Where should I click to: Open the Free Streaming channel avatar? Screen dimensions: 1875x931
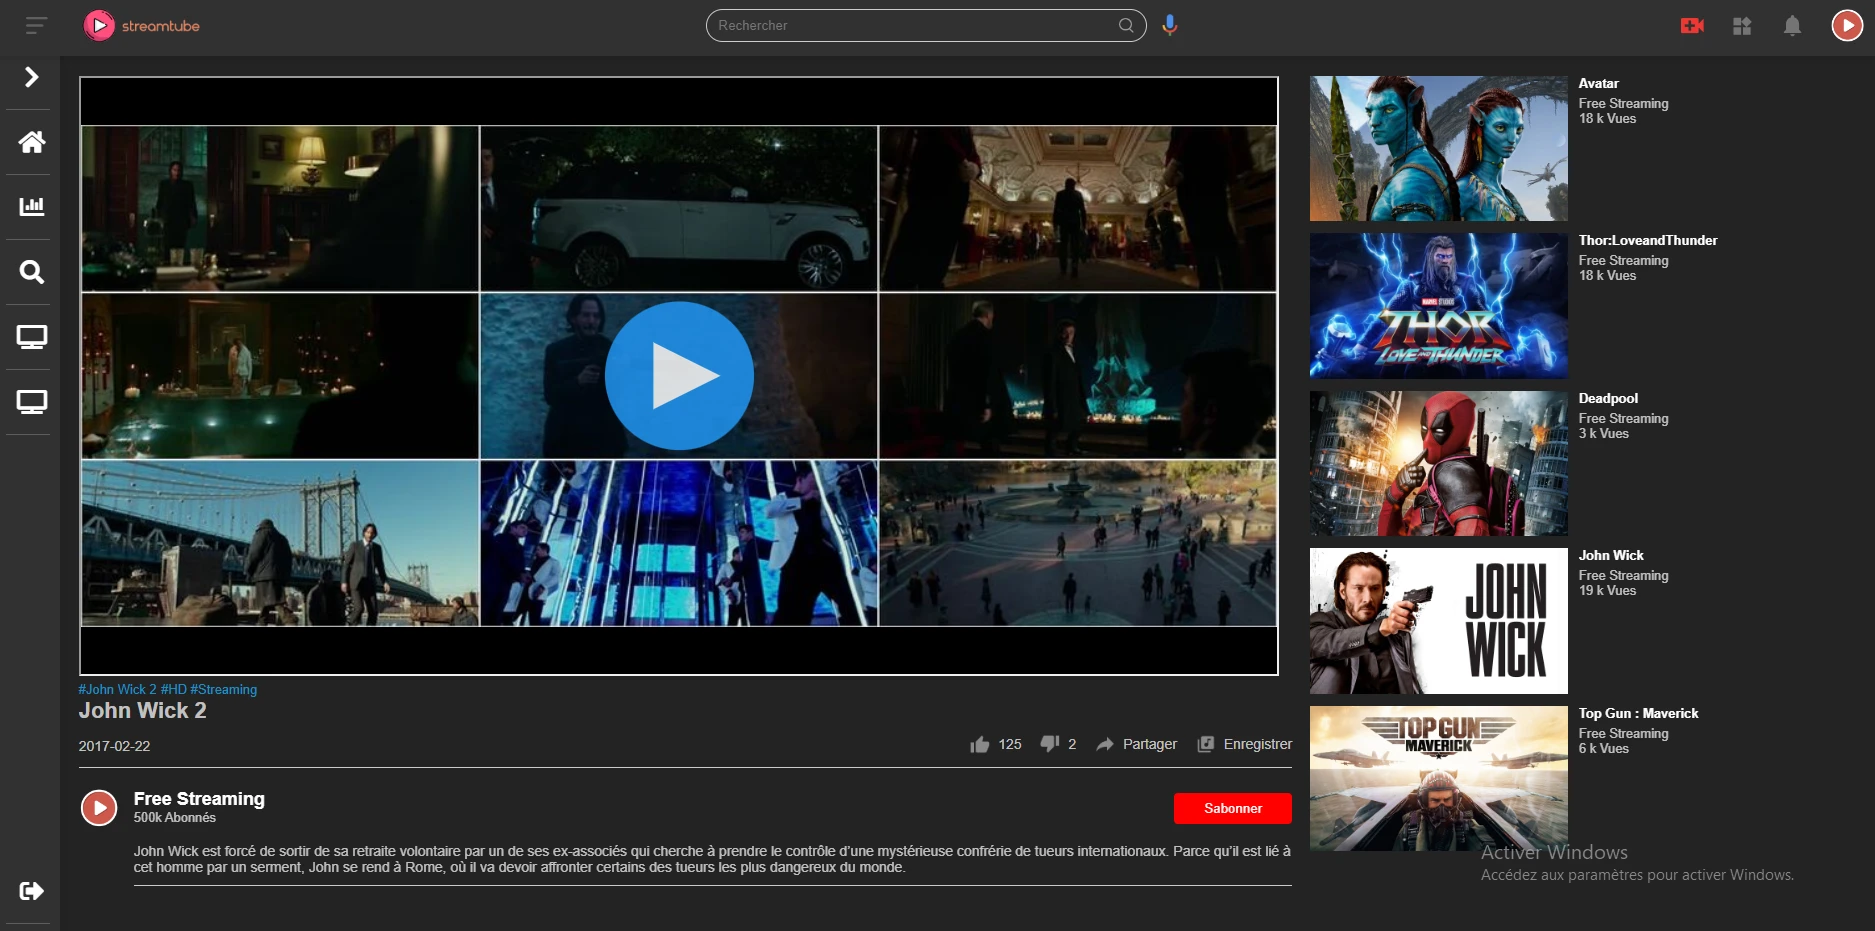[99, 807]
